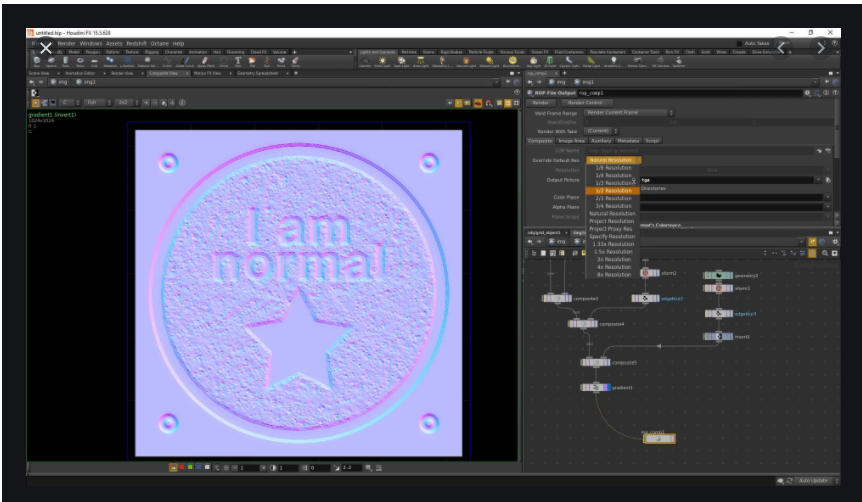Click the rop_comp1 node in network
The height and width of the screenshot is (502, 862).
click(657, 438)
